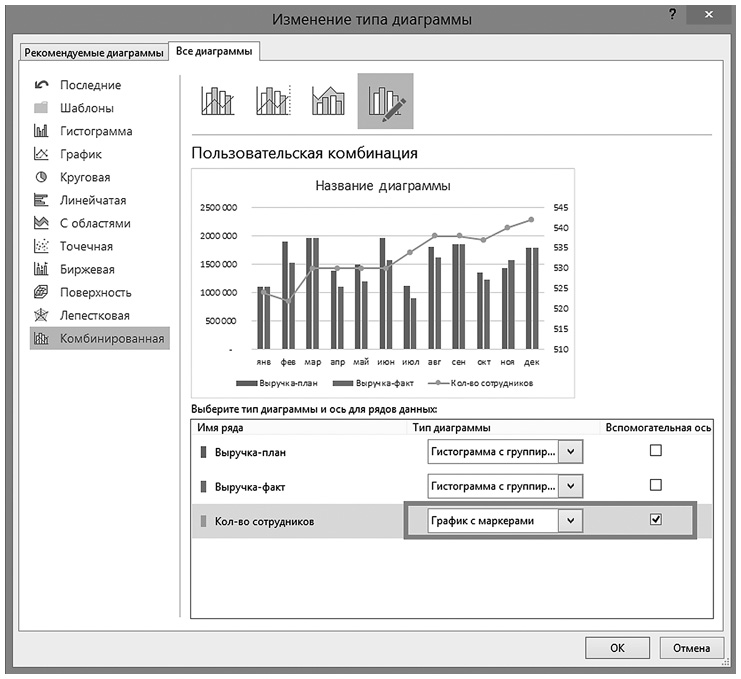741x679 pixels.
Task: Expand chart type dropdown for Выручка-факт
Action: [x=570, y=486]
